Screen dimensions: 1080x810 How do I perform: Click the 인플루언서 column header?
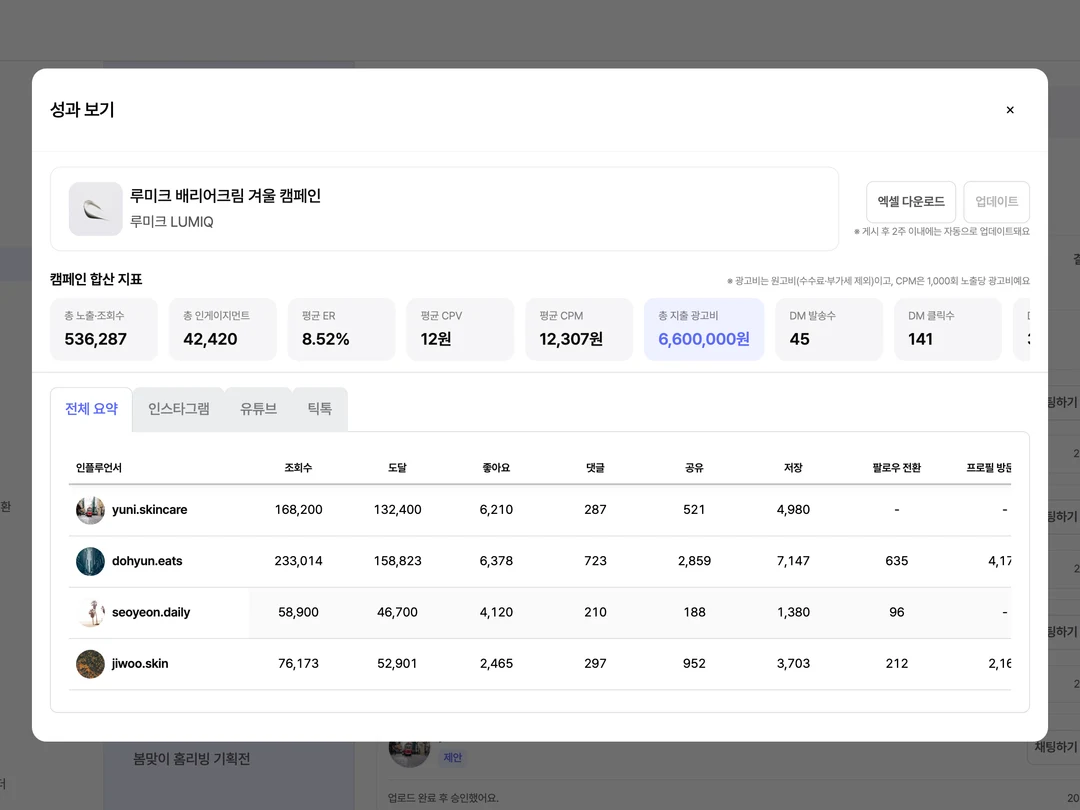coord(98,468)
